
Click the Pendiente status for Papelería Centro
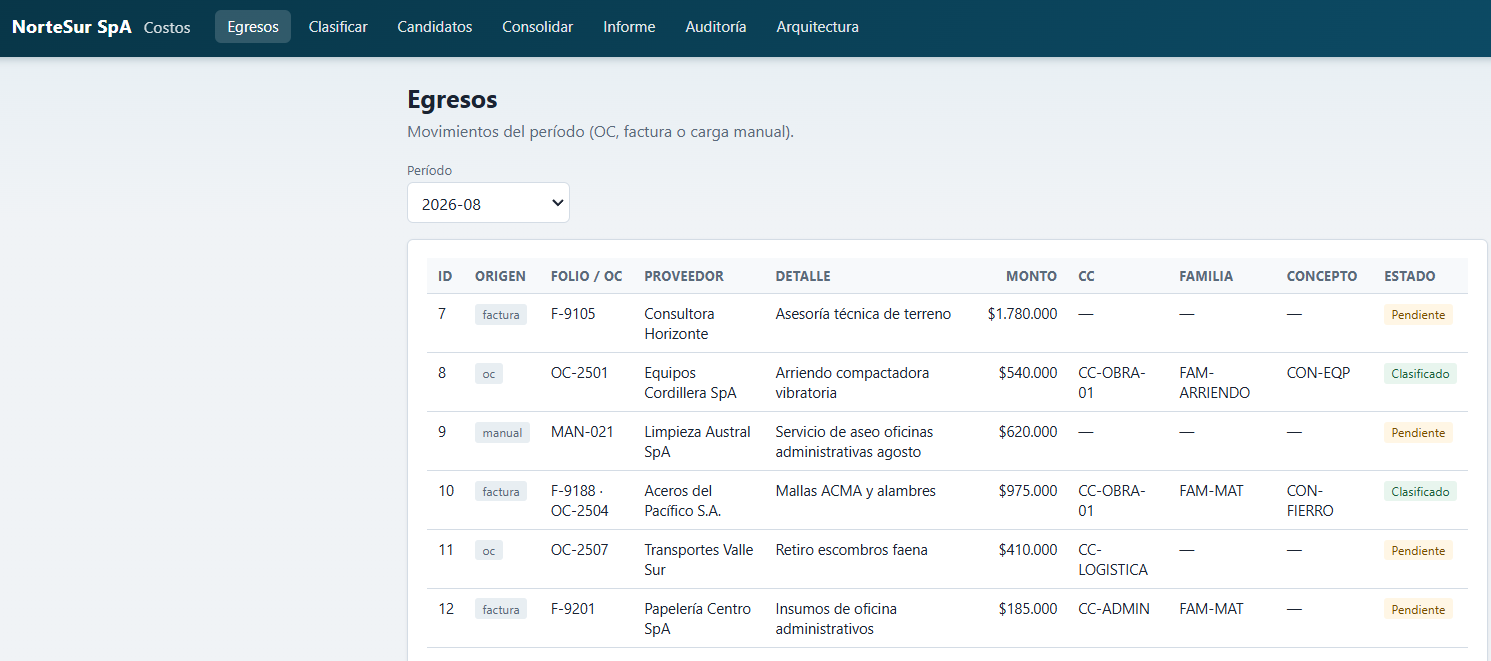(x=1418, y=610)
